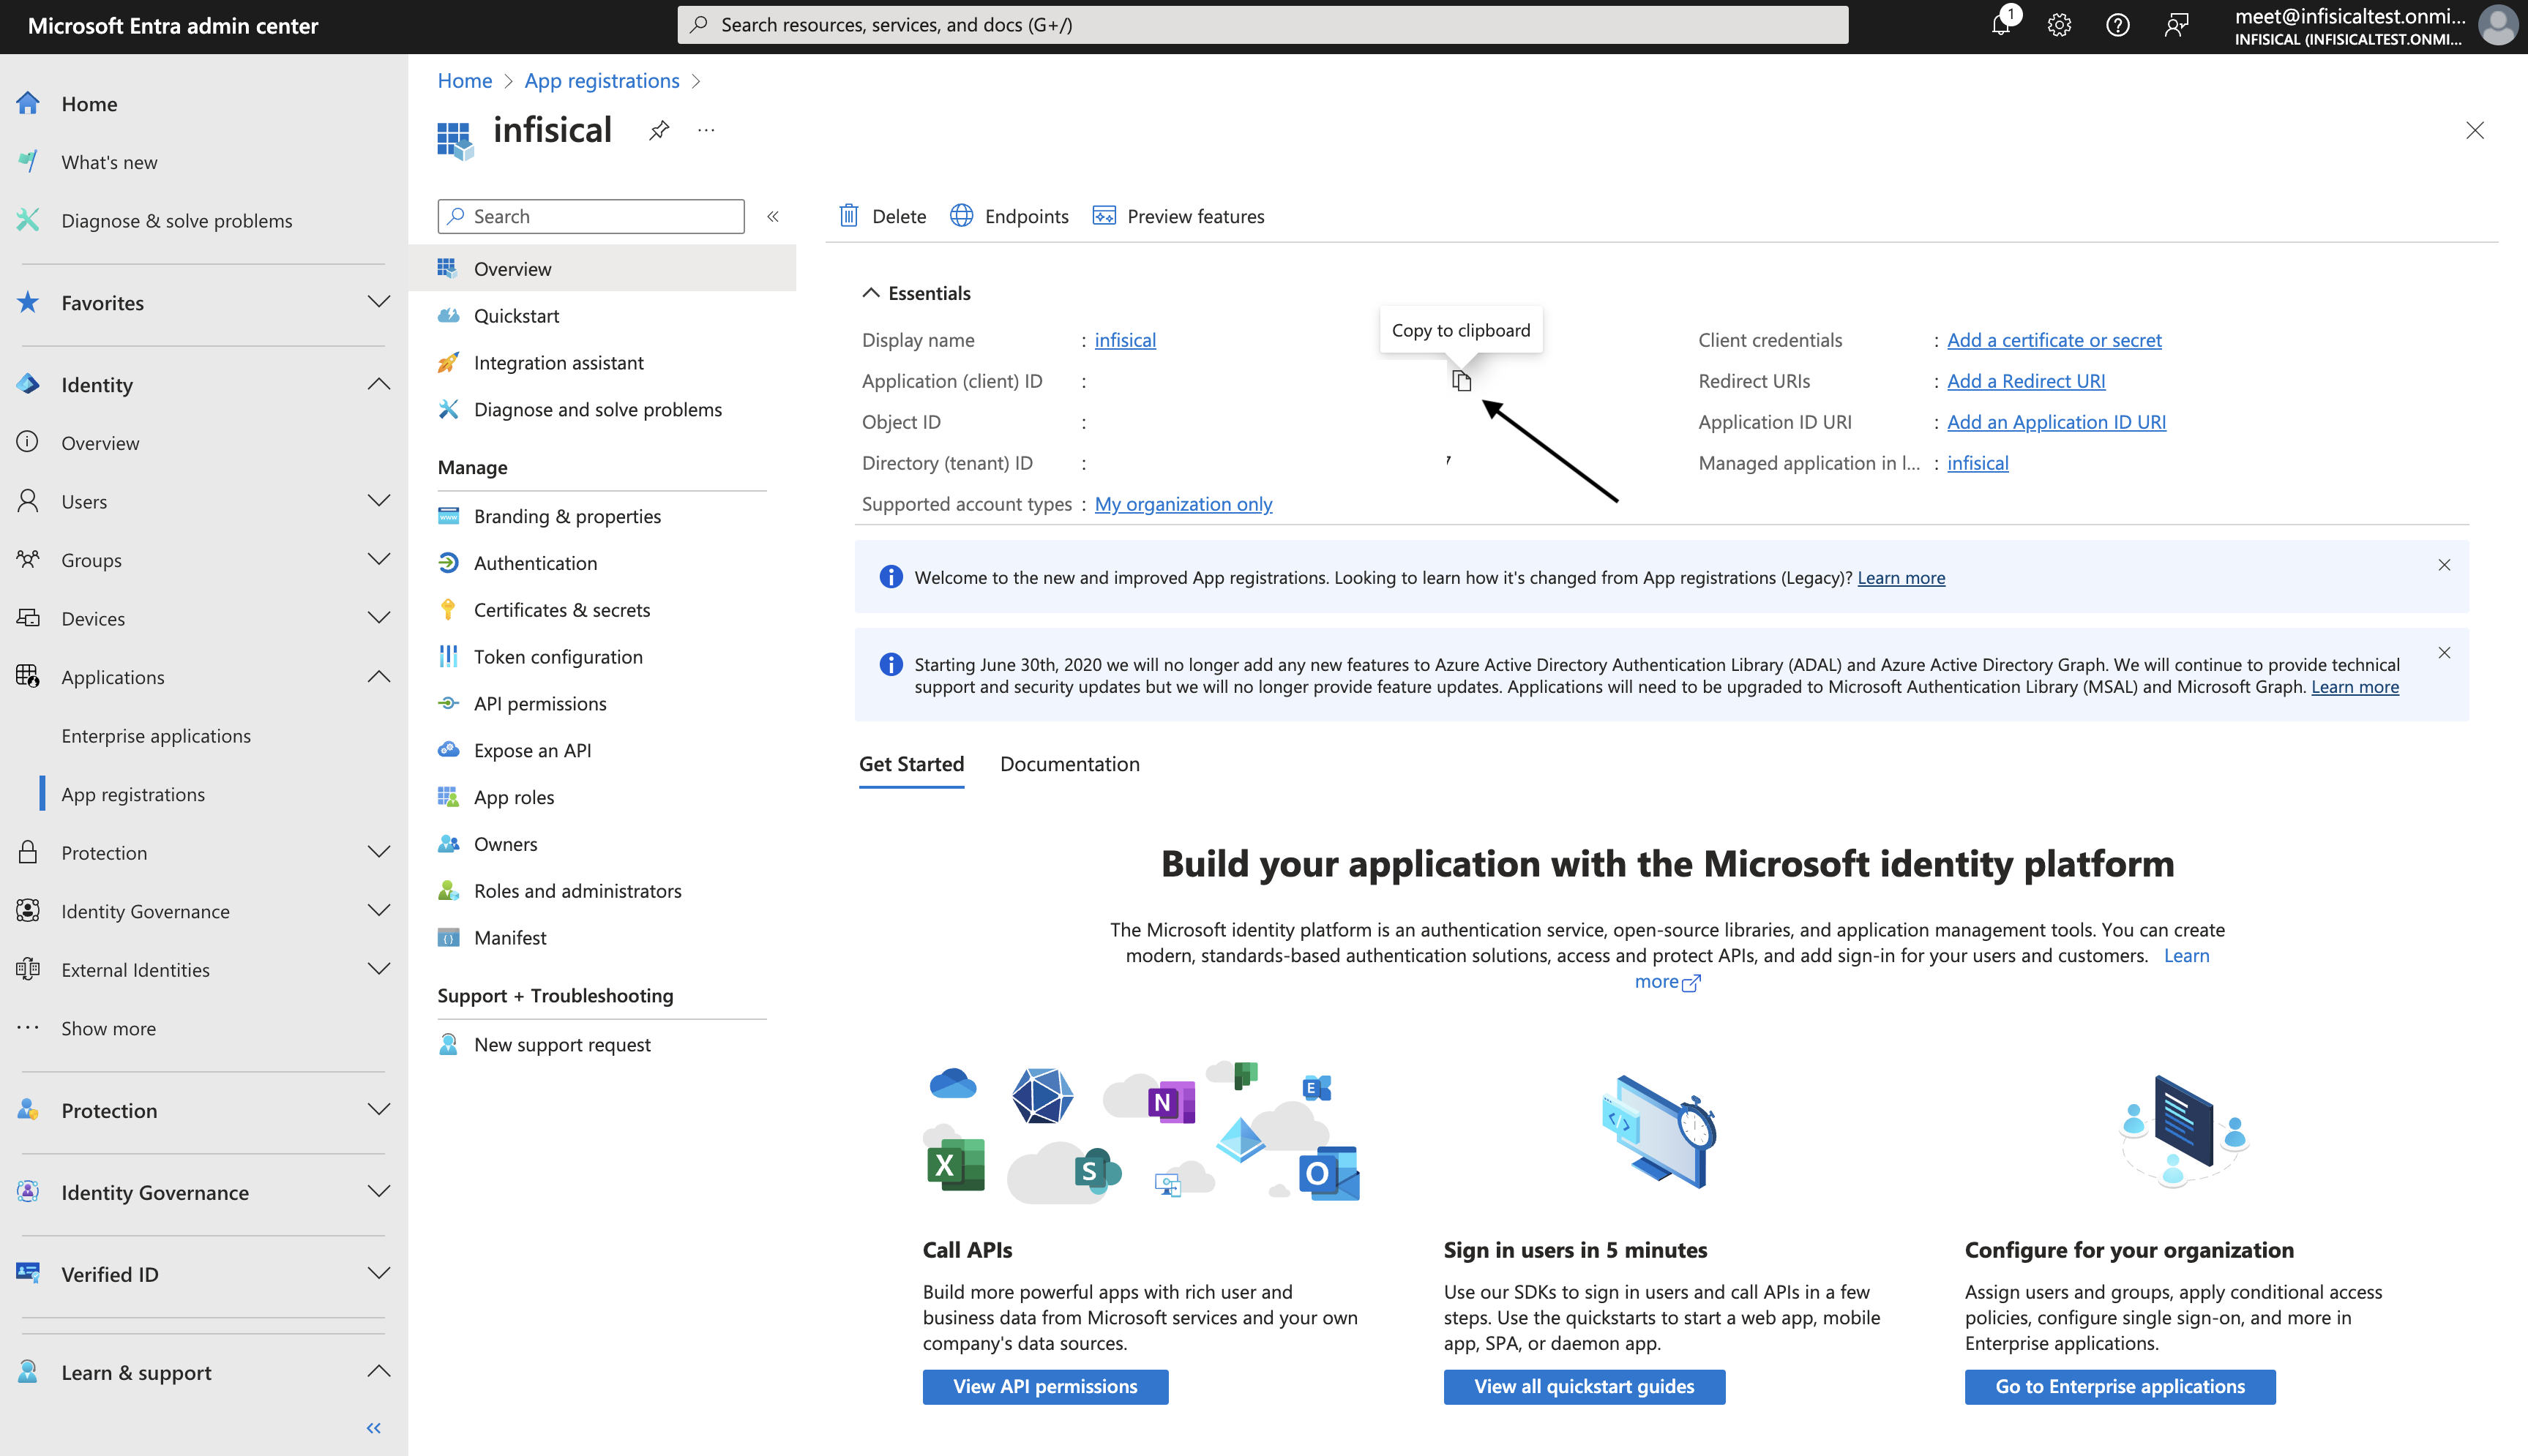The height and width of the screenshot is (1456, 2528).
Task: Open the notifications bell icon
Action: click(x=2001, y=24)
